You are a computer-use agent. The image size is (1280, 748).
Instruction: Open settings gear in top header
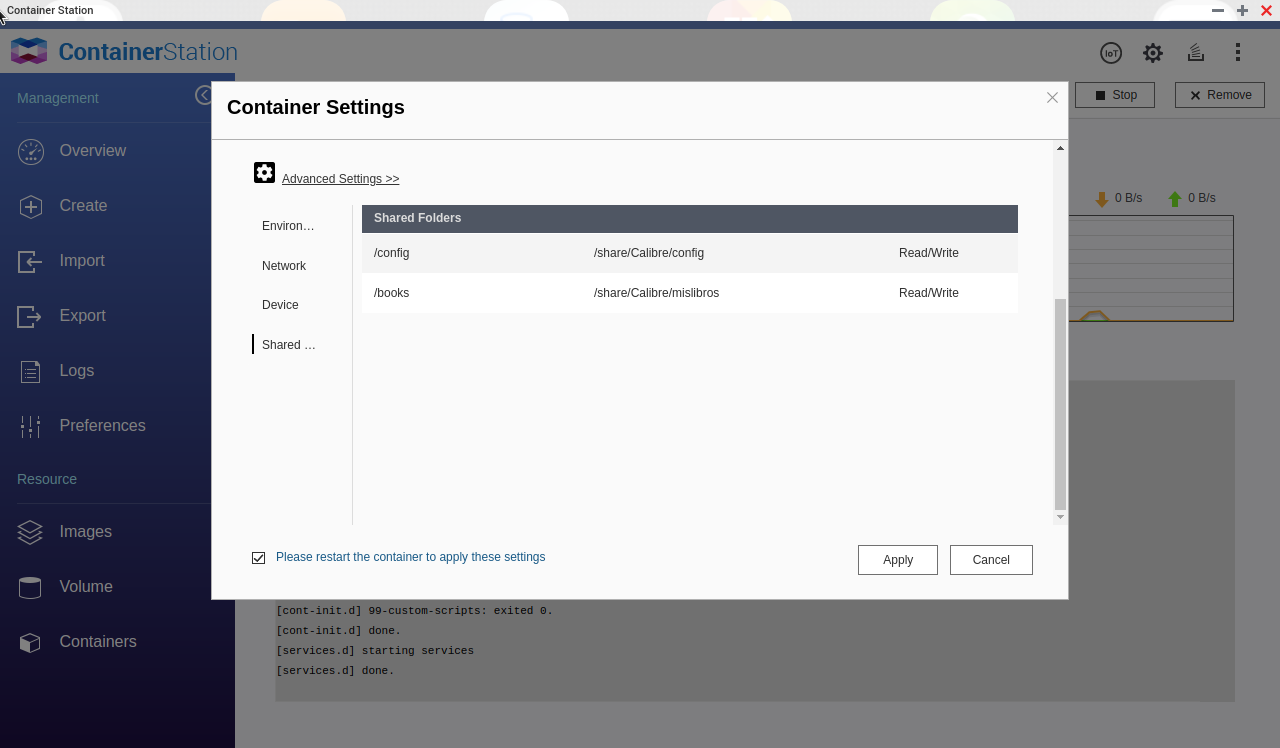pyautogui.click(x=1153, y=53)
